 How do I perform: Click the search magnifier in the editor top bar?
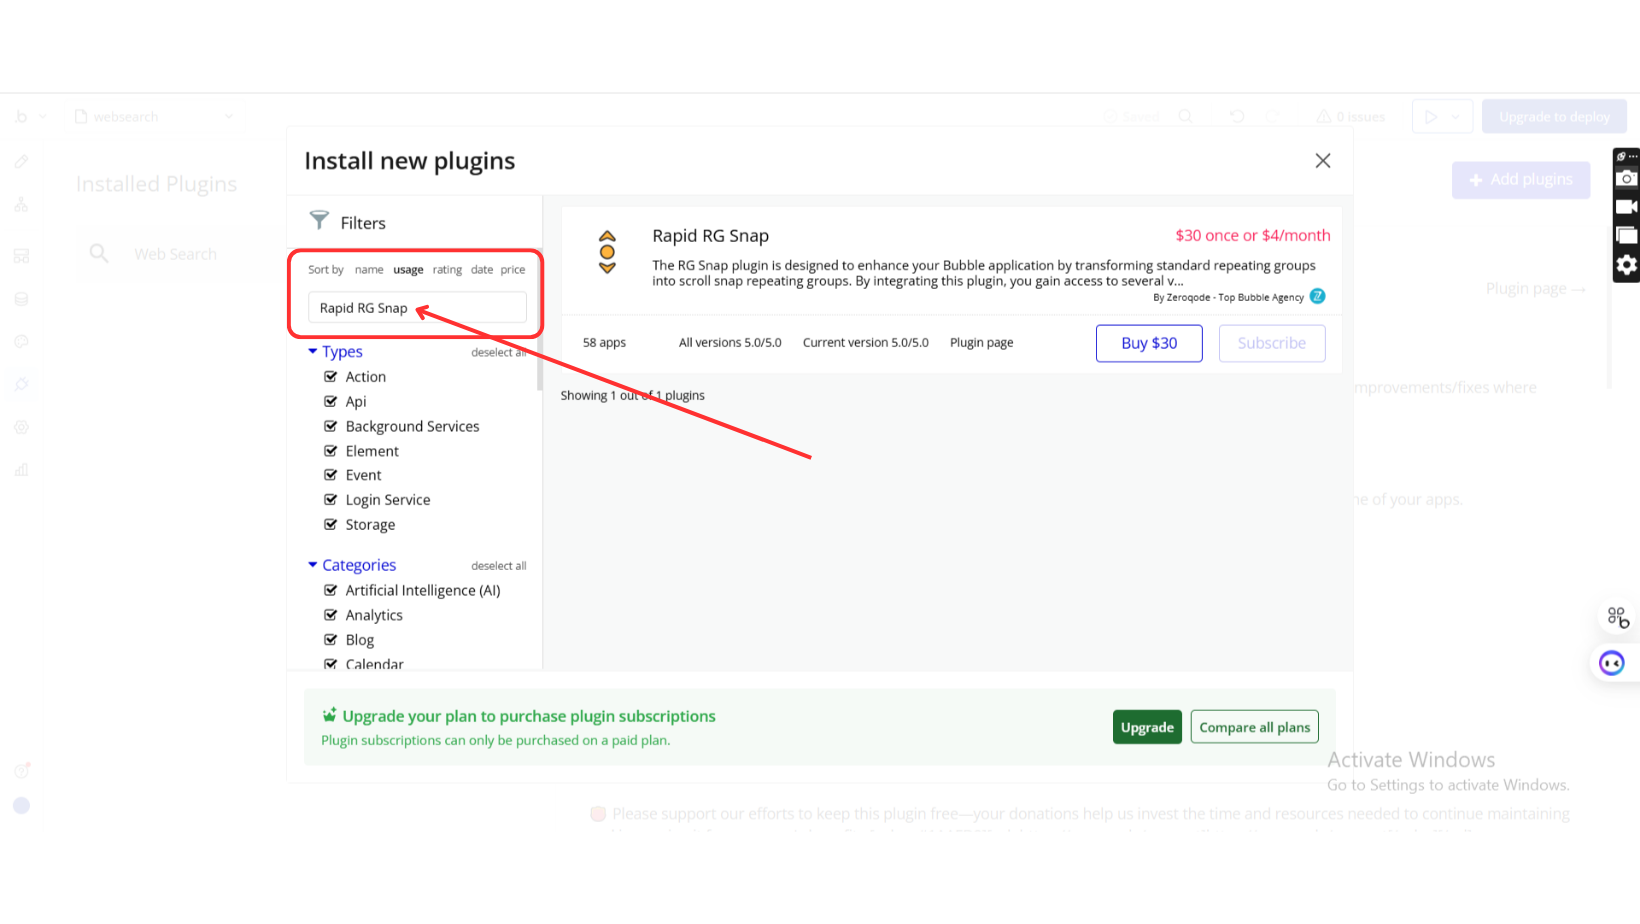[1185, 116]
